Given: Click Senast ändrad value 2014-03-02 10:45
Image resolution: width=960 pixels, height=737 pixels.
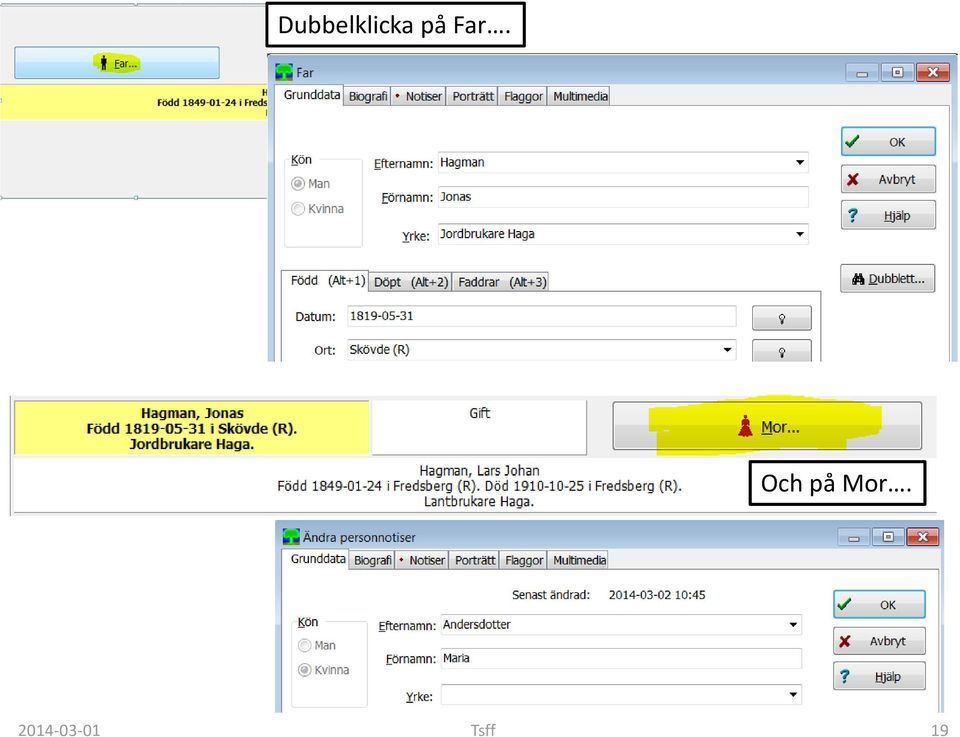Looking at the screenshot, I should coord(656,594).
